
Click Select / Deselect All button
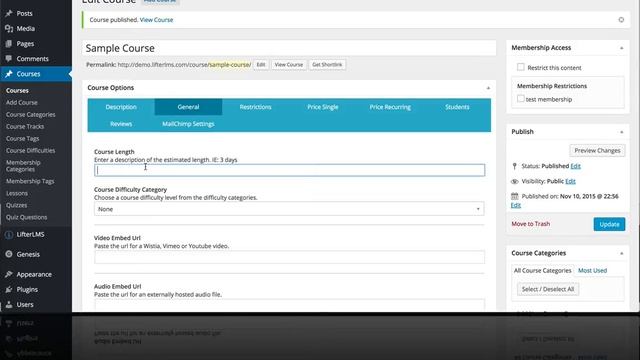pyautogui.click(x=548, y=289)
